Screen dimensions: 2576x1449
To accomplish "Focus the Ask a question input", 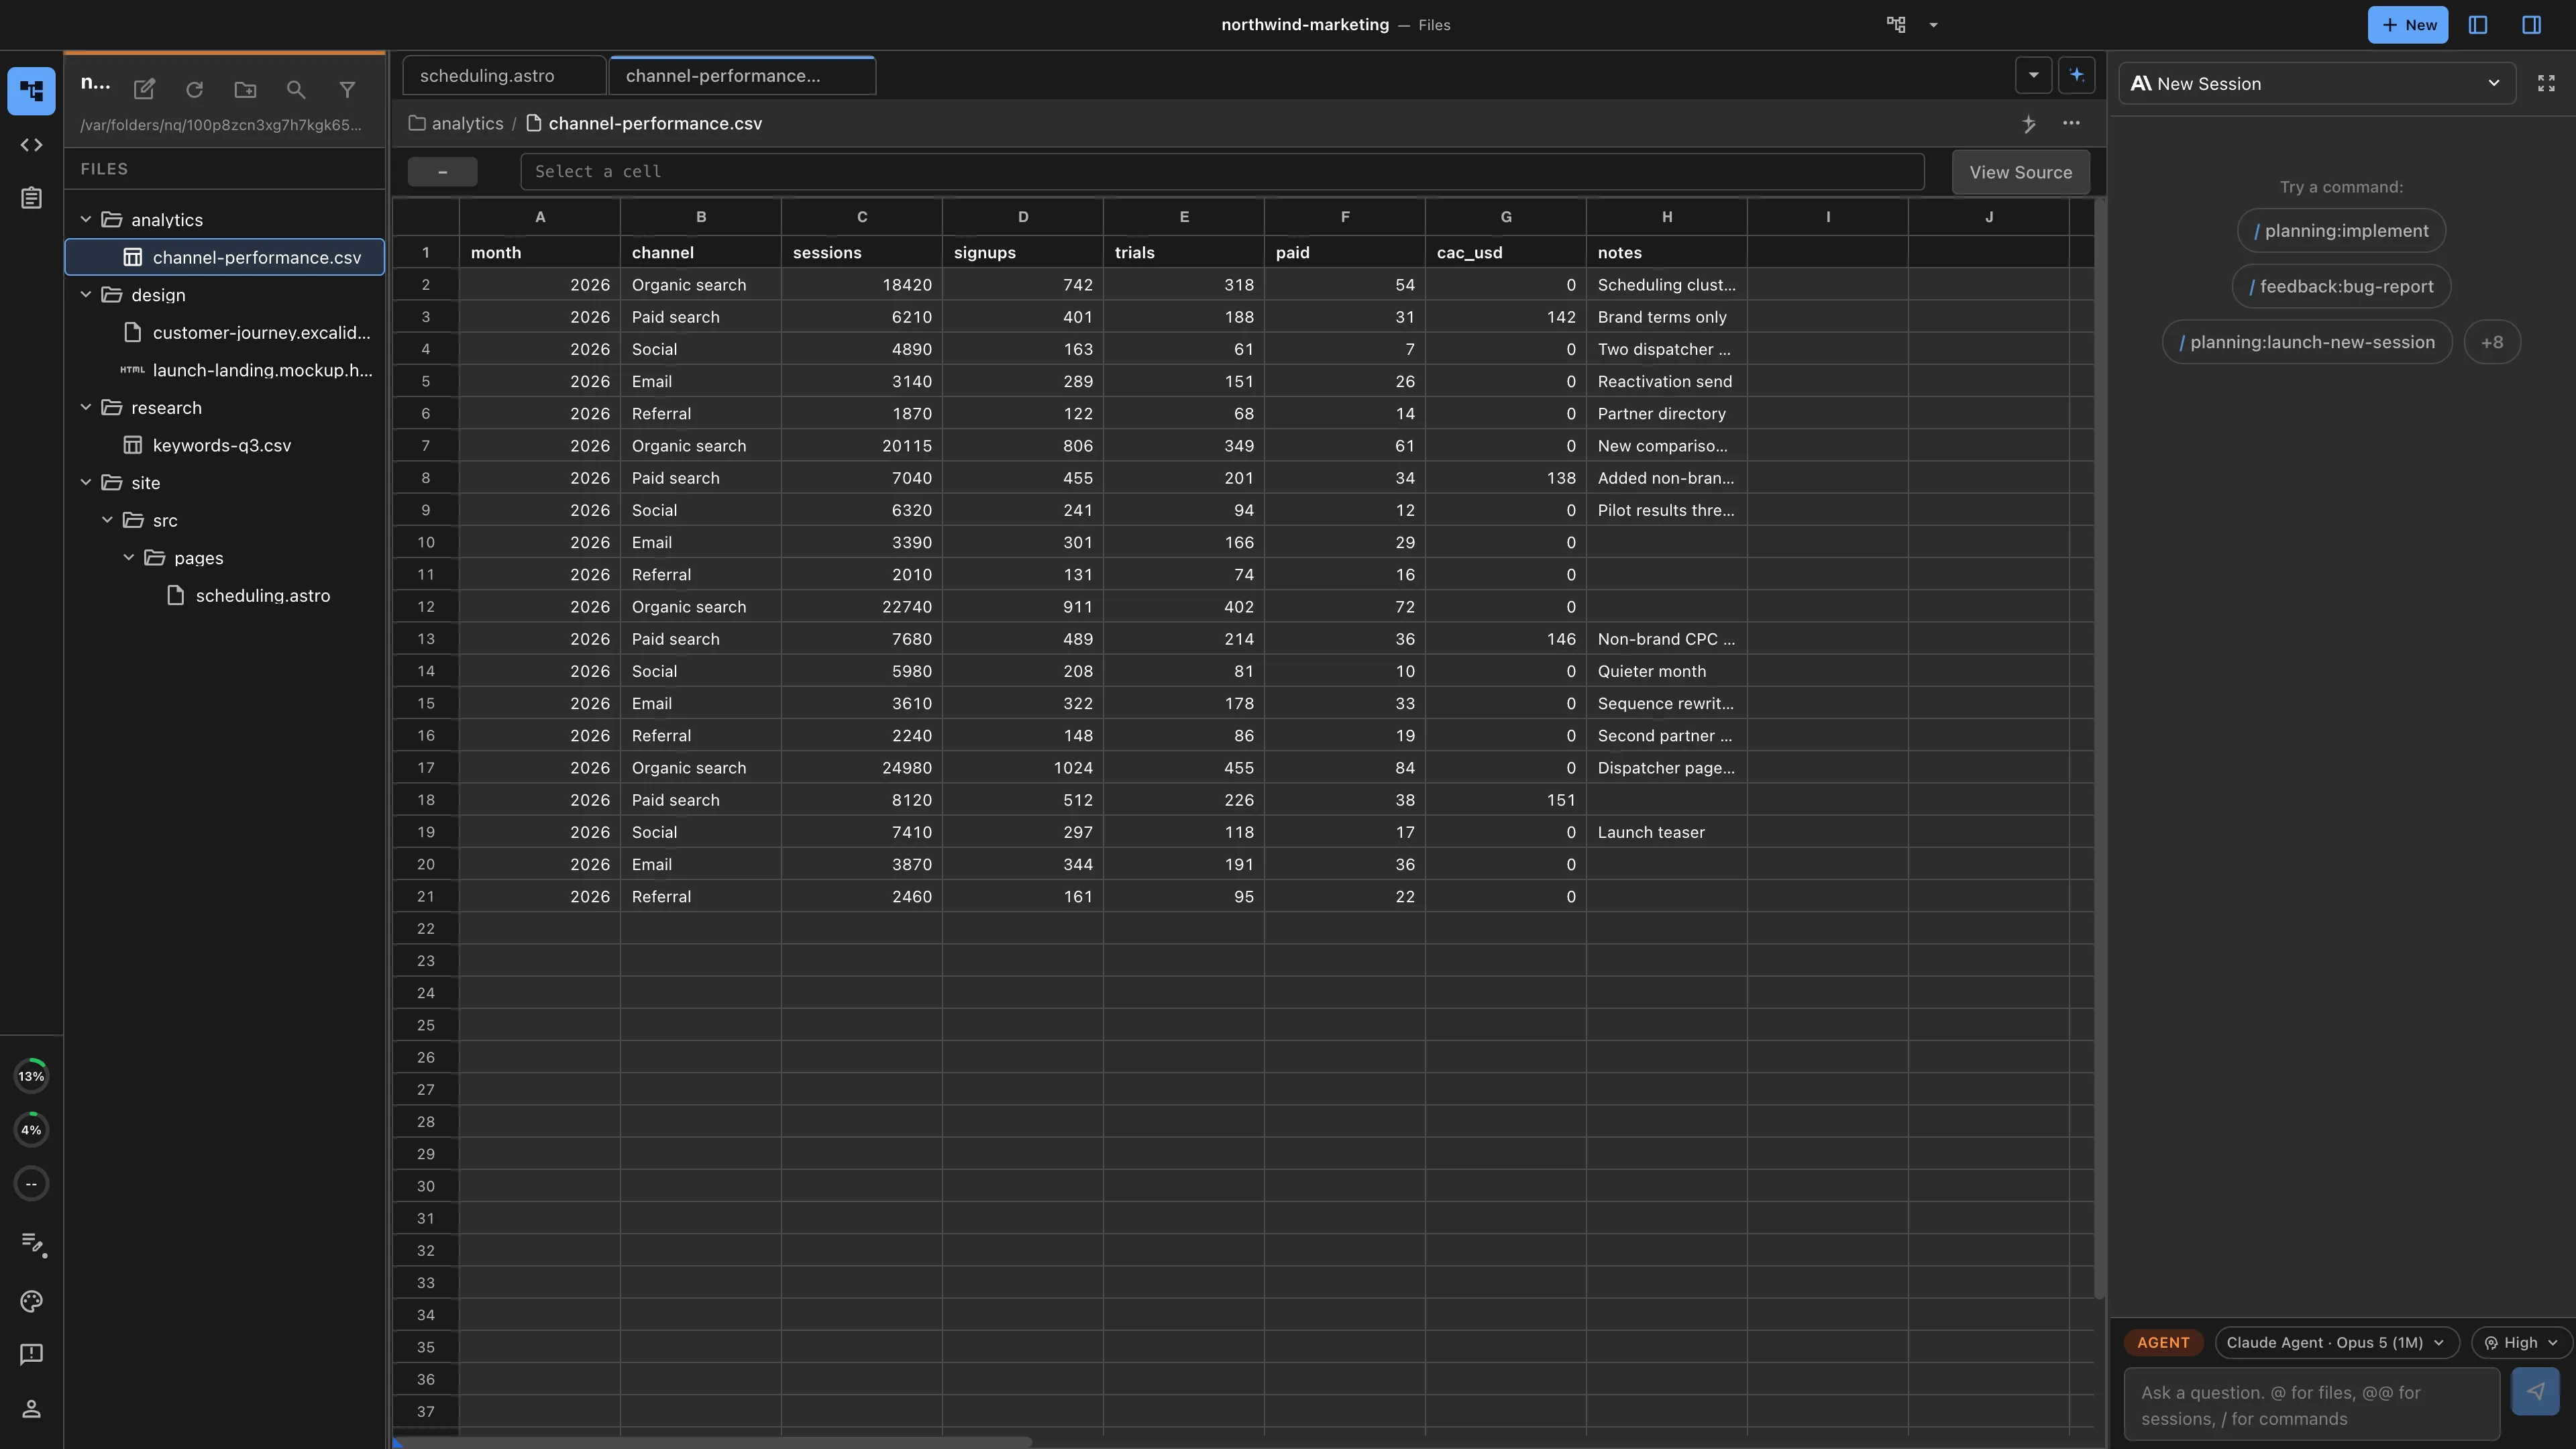I will tap(2312, 1405).
